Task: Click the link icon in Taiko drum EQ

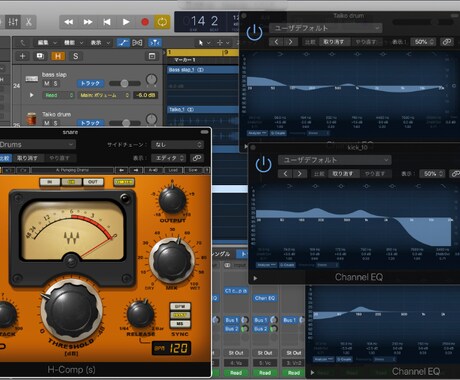Action: tap(447, 42)
